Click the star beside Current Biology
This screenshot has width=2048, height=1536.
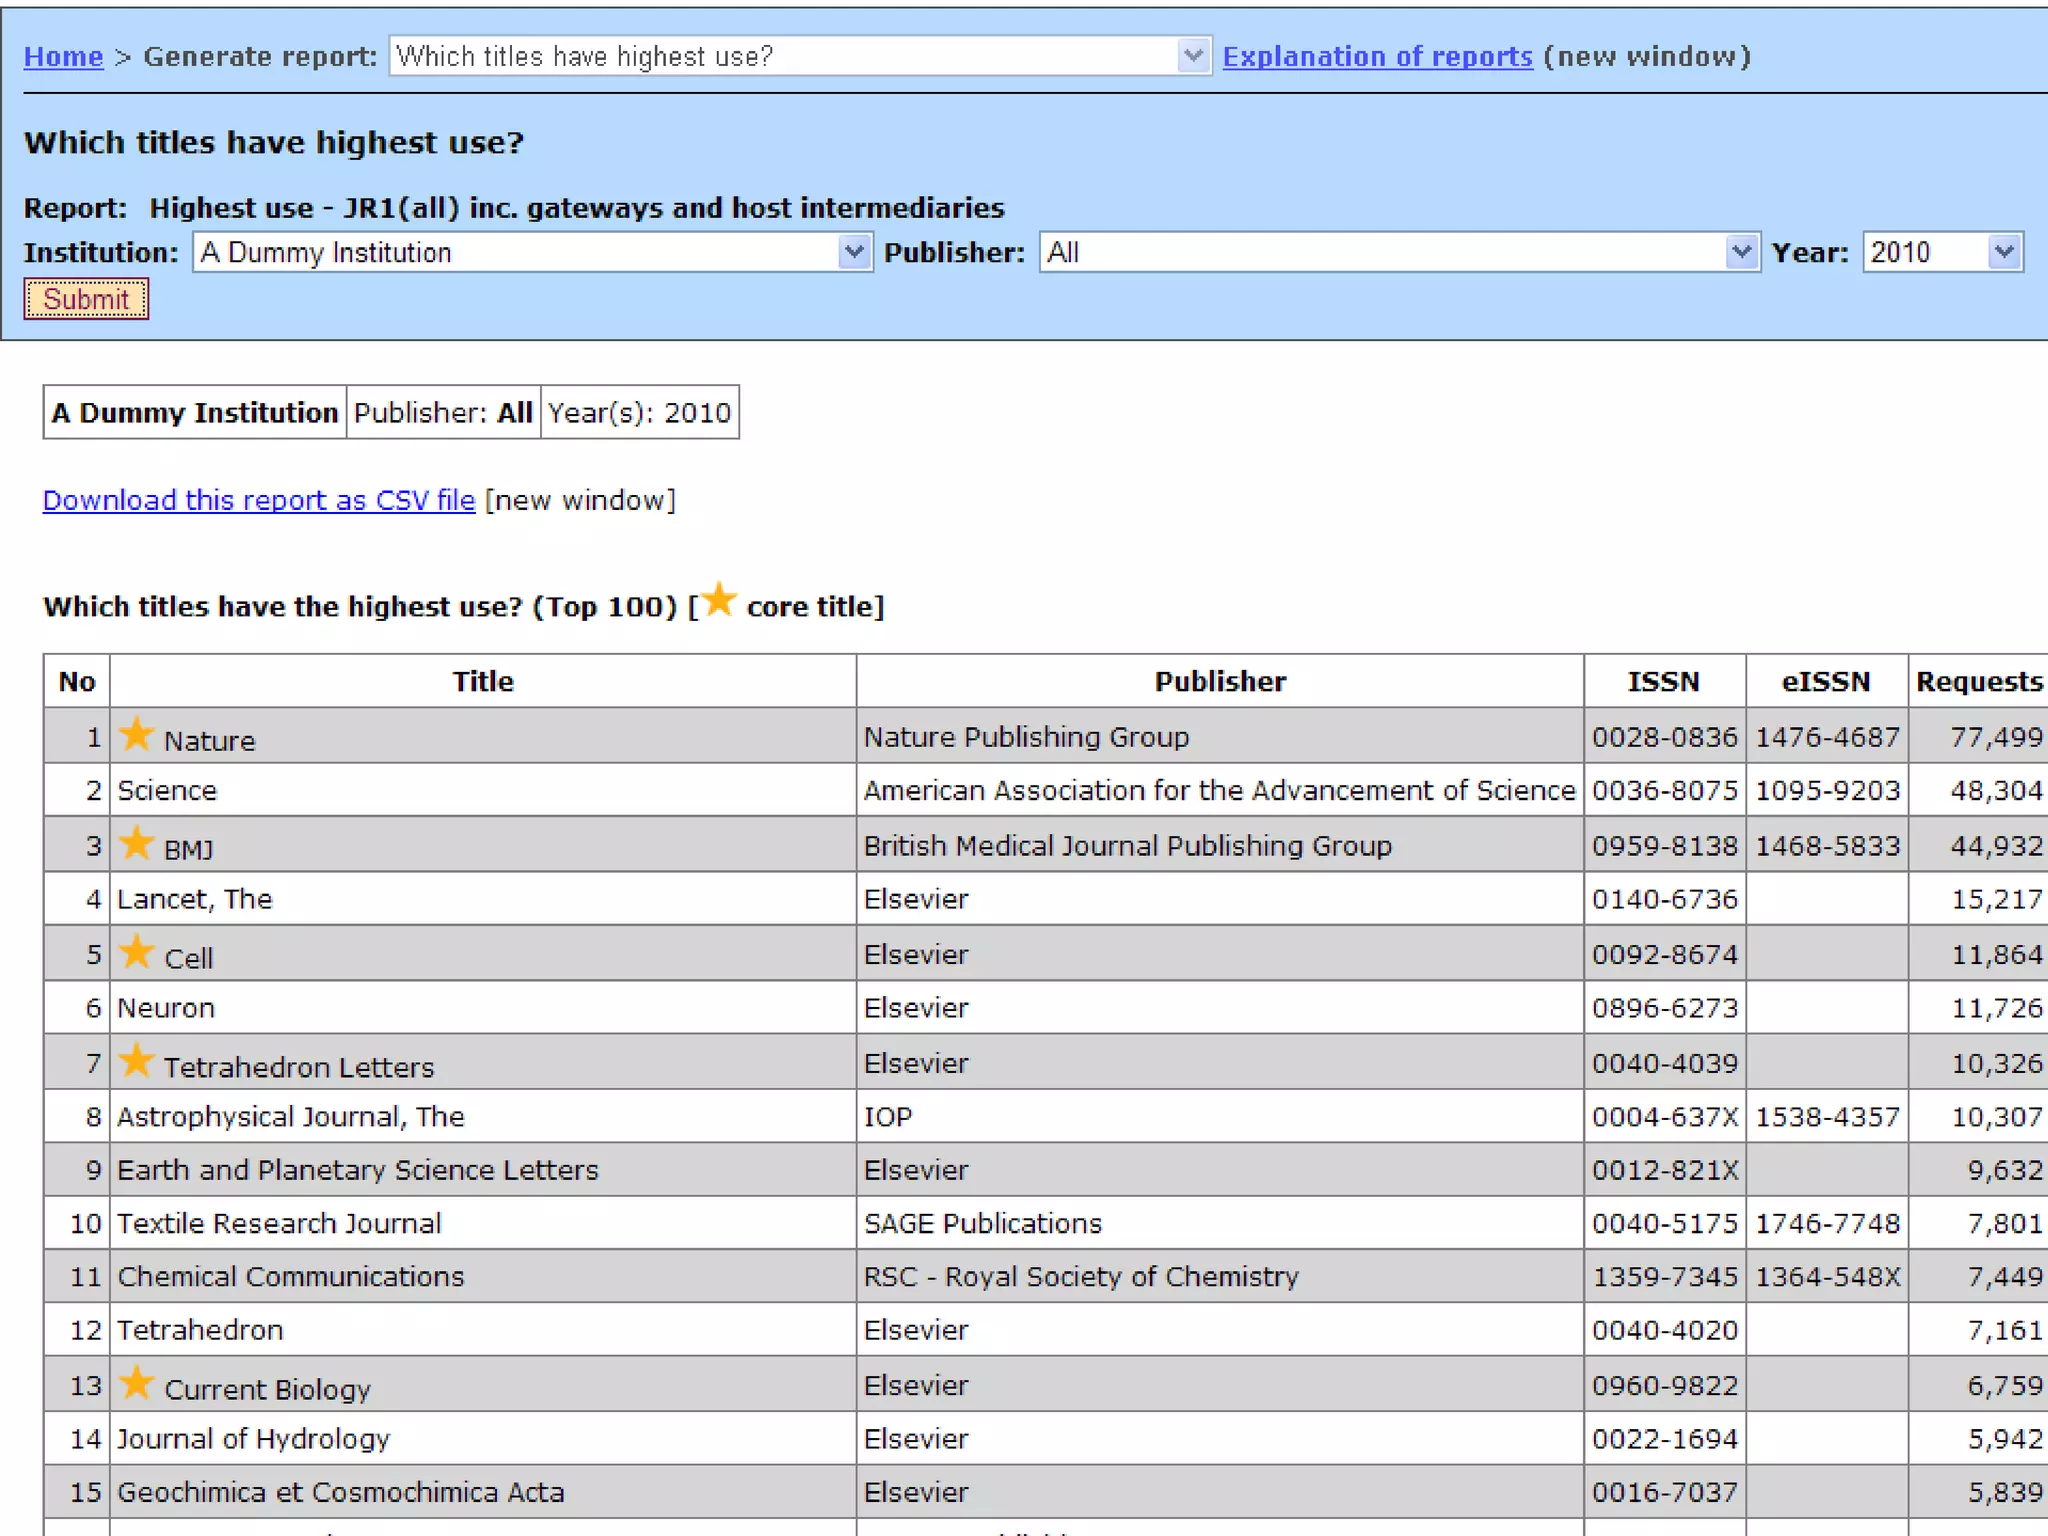(136, 1384)
